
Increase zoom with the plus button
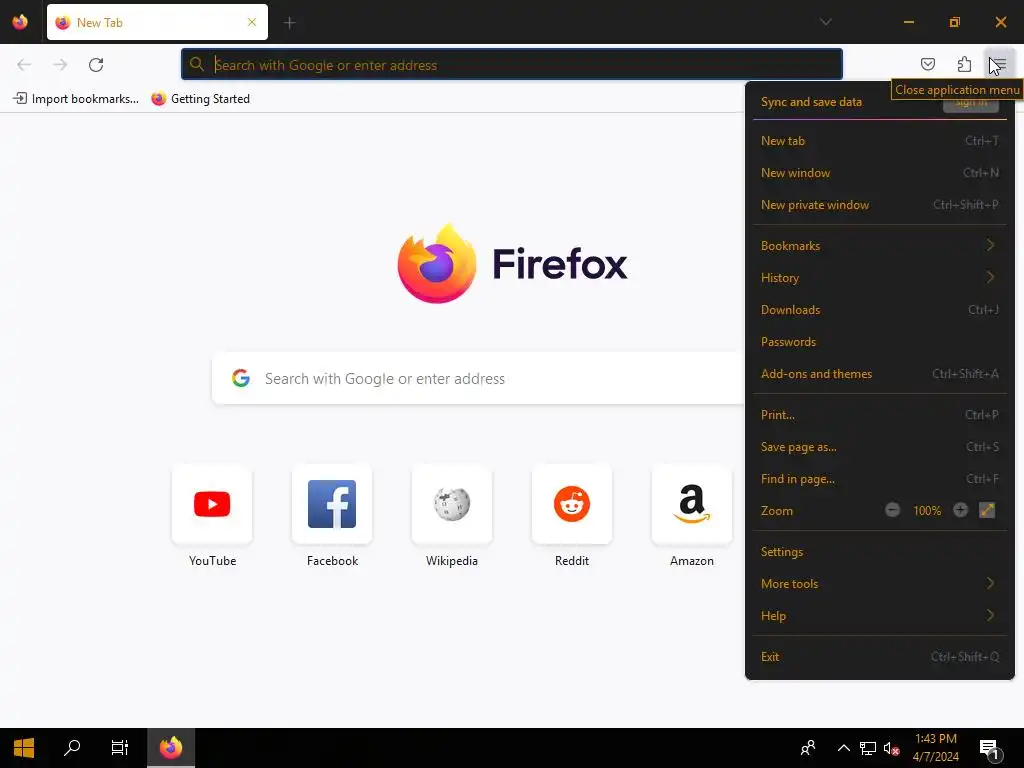point(960,510)
